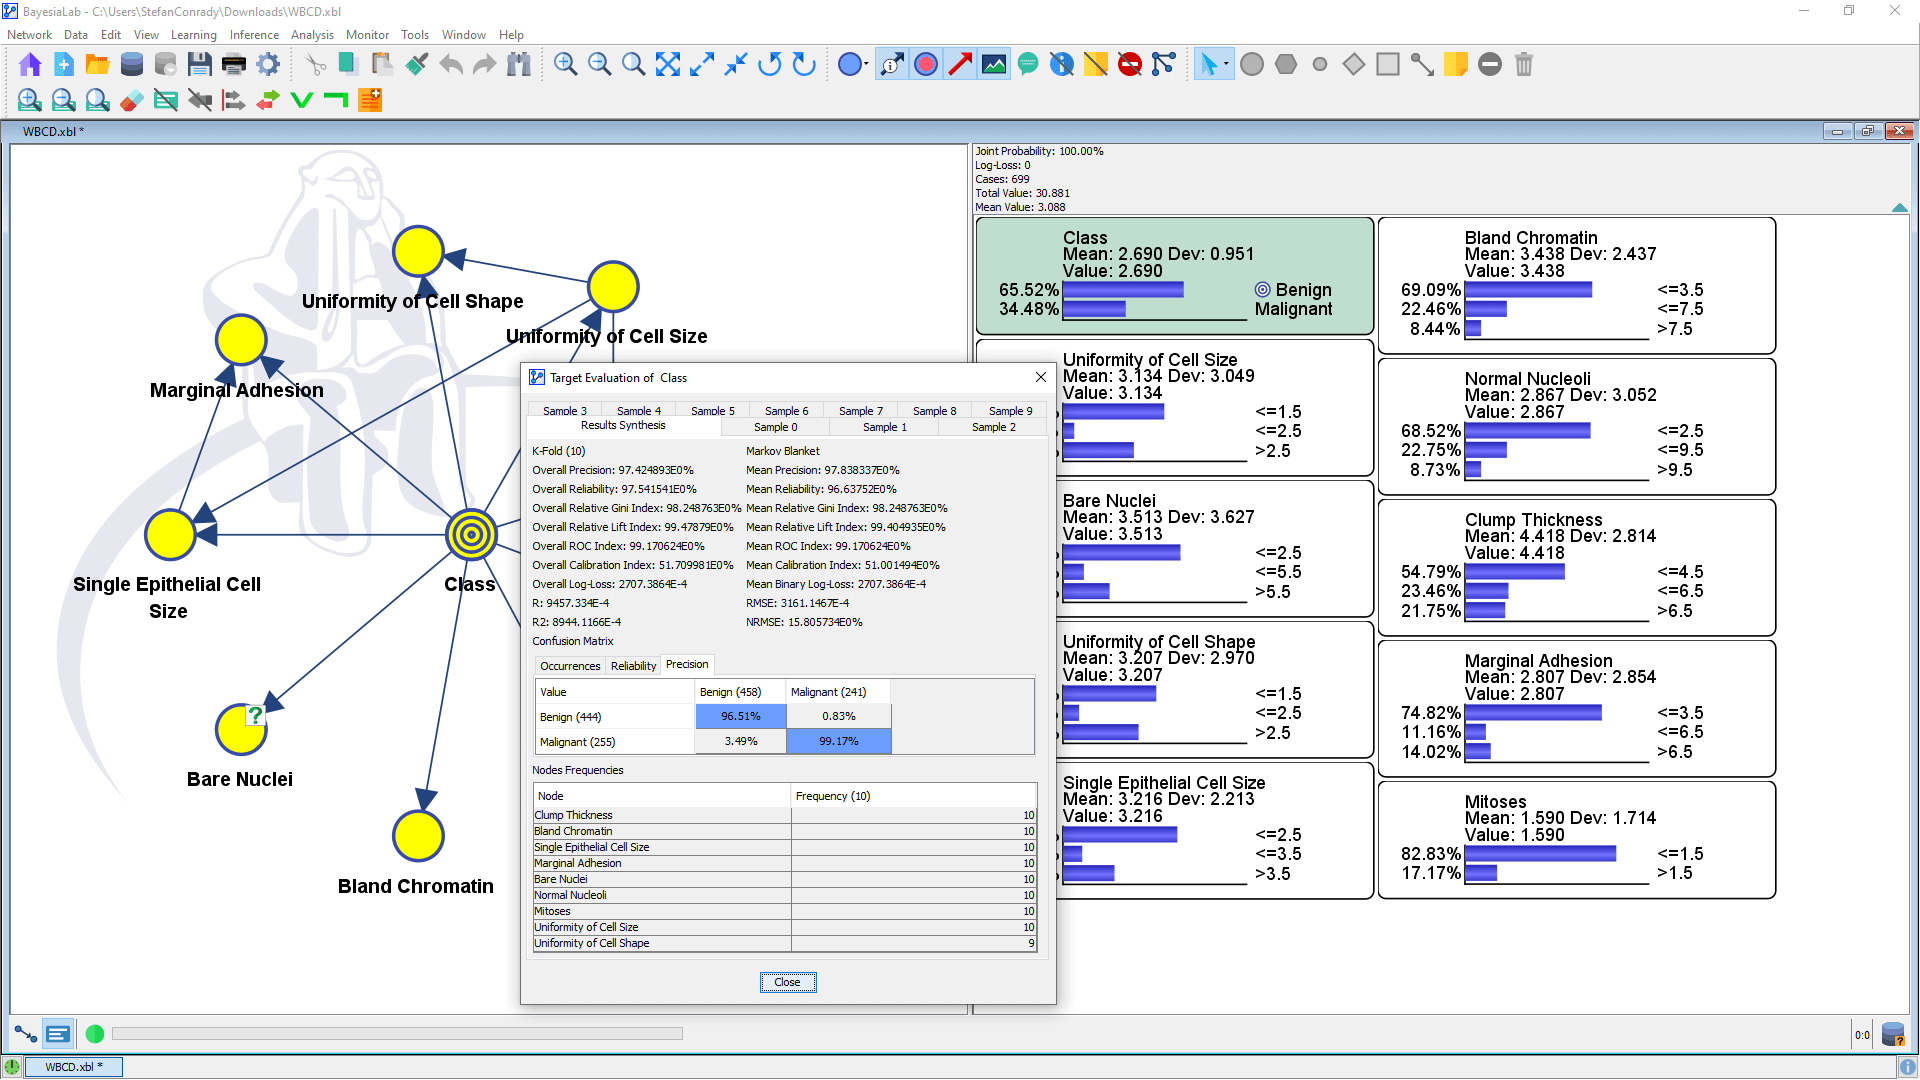
Task: Select the arc creation tool
Action: coord(1422,65)
